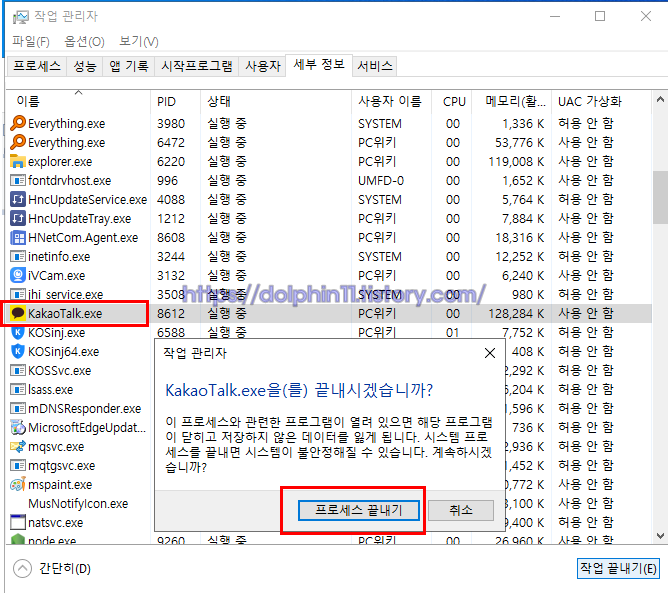Sort by the 상태 column header

(x=276, y=101)
